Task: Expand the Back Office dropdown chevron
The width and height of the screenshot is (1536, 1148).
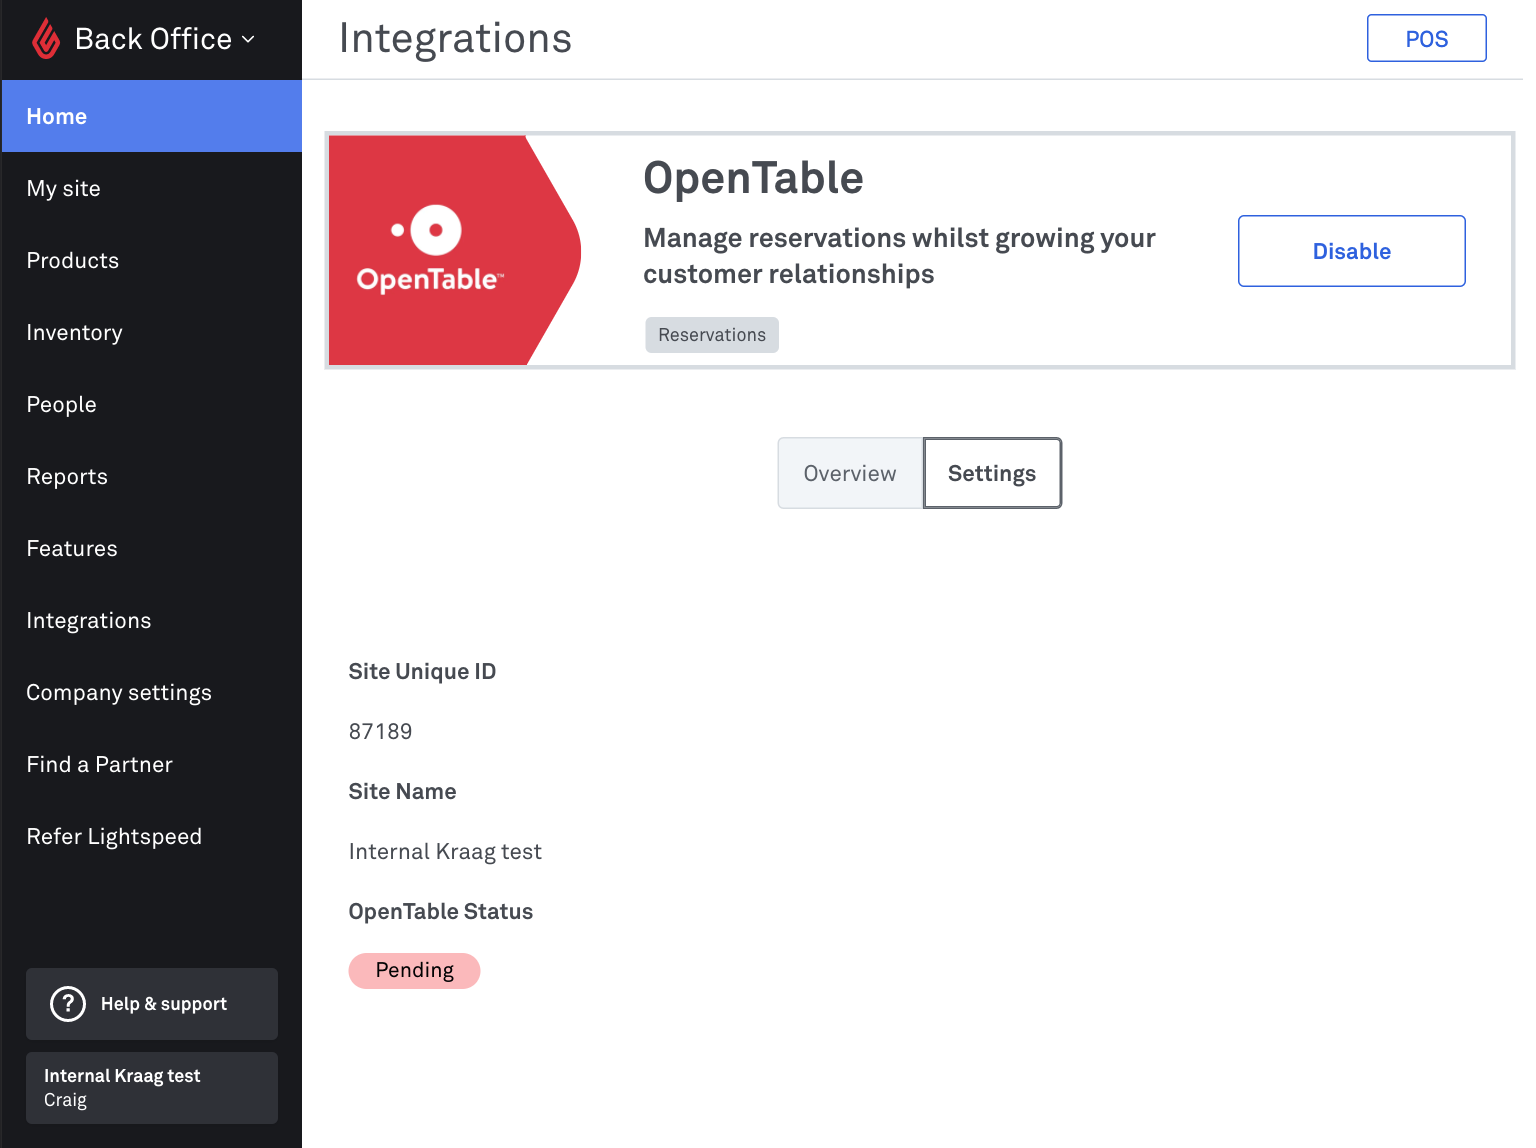Action: (x=249, y=40)
